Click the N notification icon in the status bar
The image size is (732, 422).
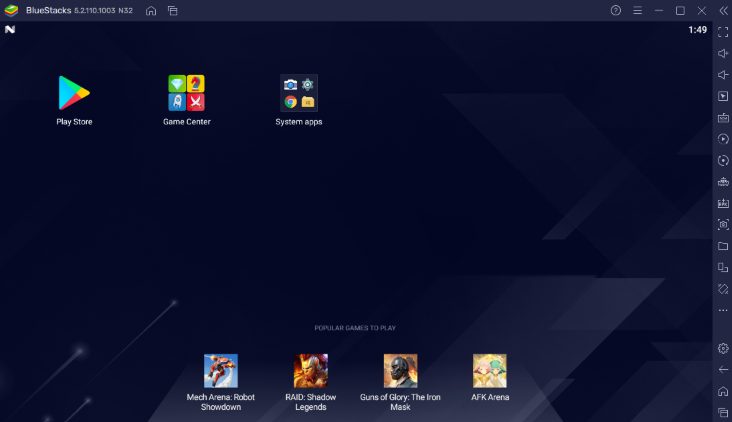10,29
